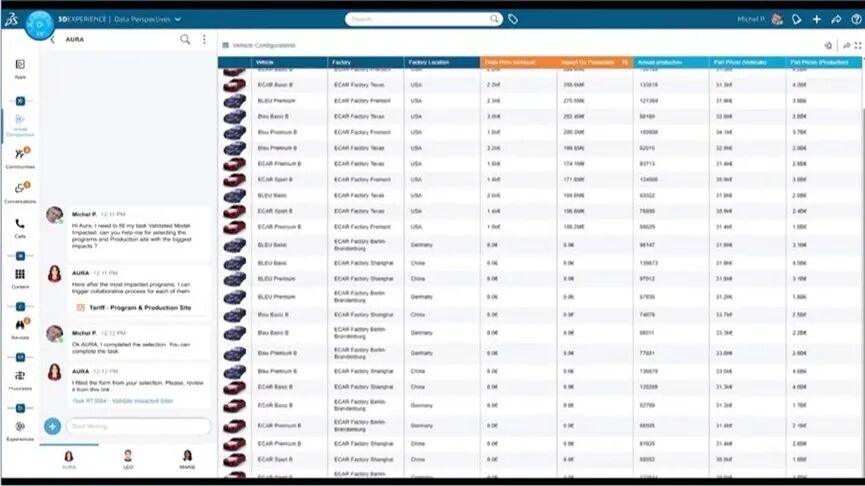This screenshot has height=486, width=865.
Task: Open the Michel P. profile avatar in the top bar
Action: pyautogui.click(x=777, y=19)
